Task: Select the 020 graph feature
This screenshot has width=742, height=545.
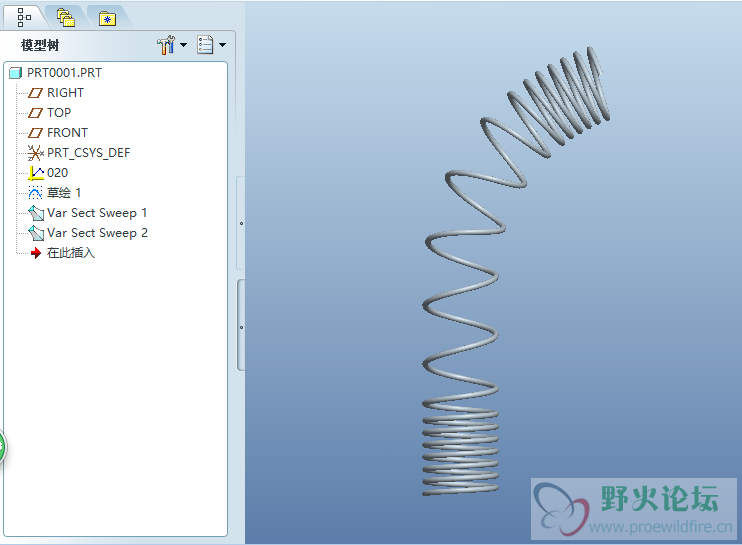Action: 57,173
